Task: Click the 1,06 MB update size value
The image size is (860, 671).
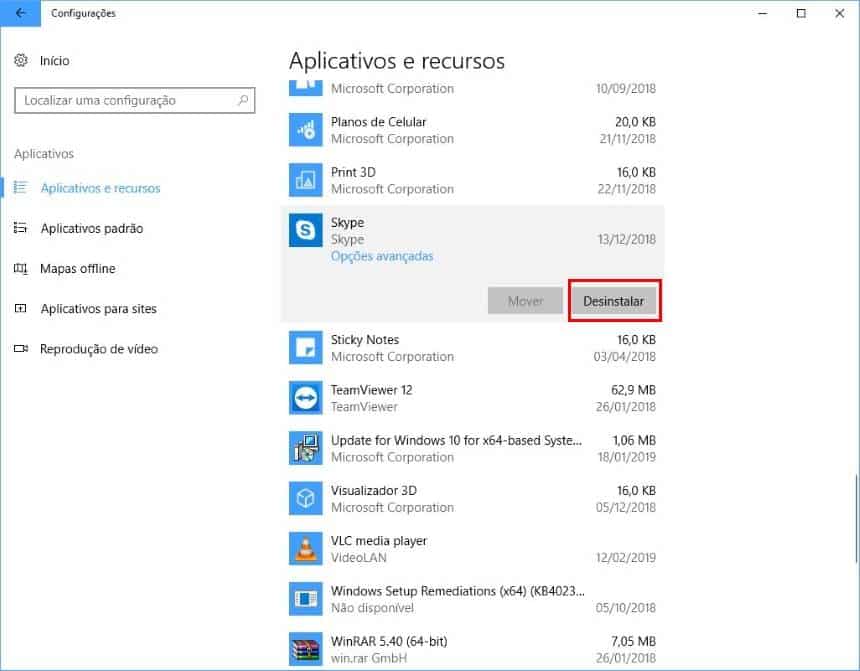Action: pyautogui.click(x=633, y=441)
